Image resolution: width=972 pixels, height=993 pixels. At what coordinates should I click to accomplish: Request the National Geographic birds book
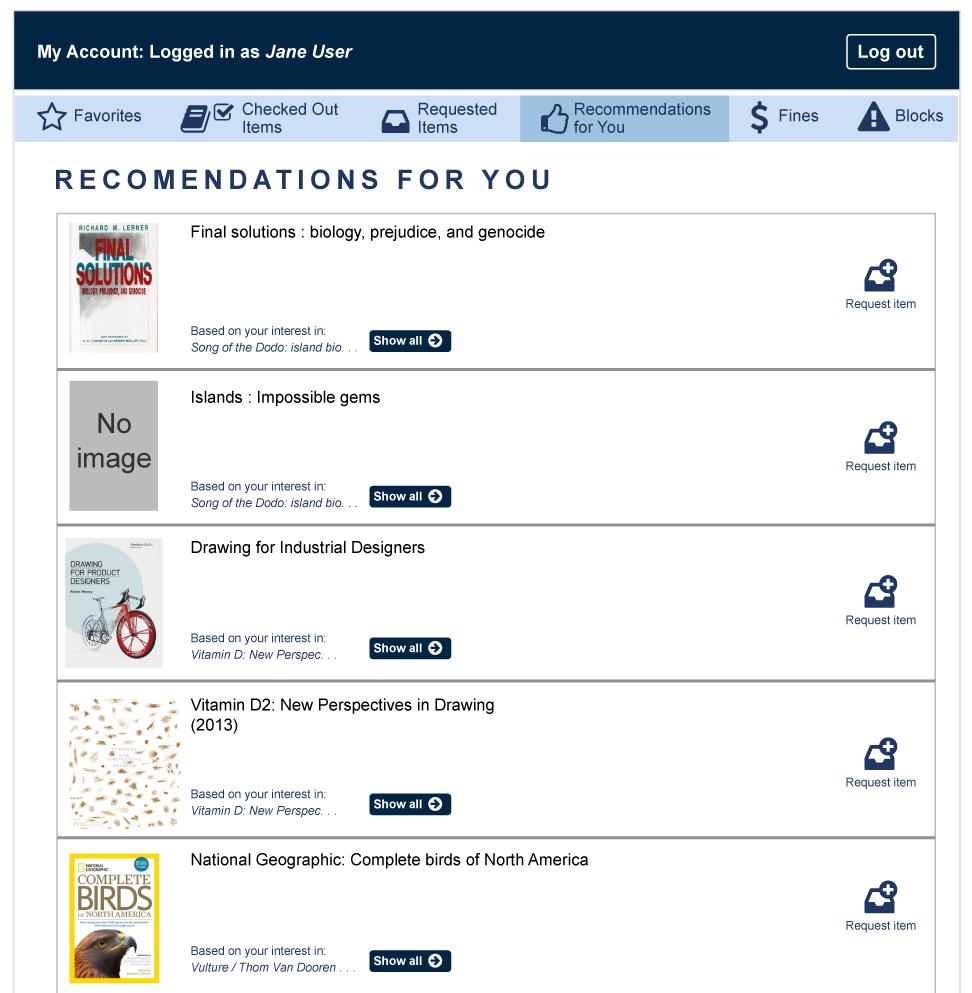[x=880, y=906]
